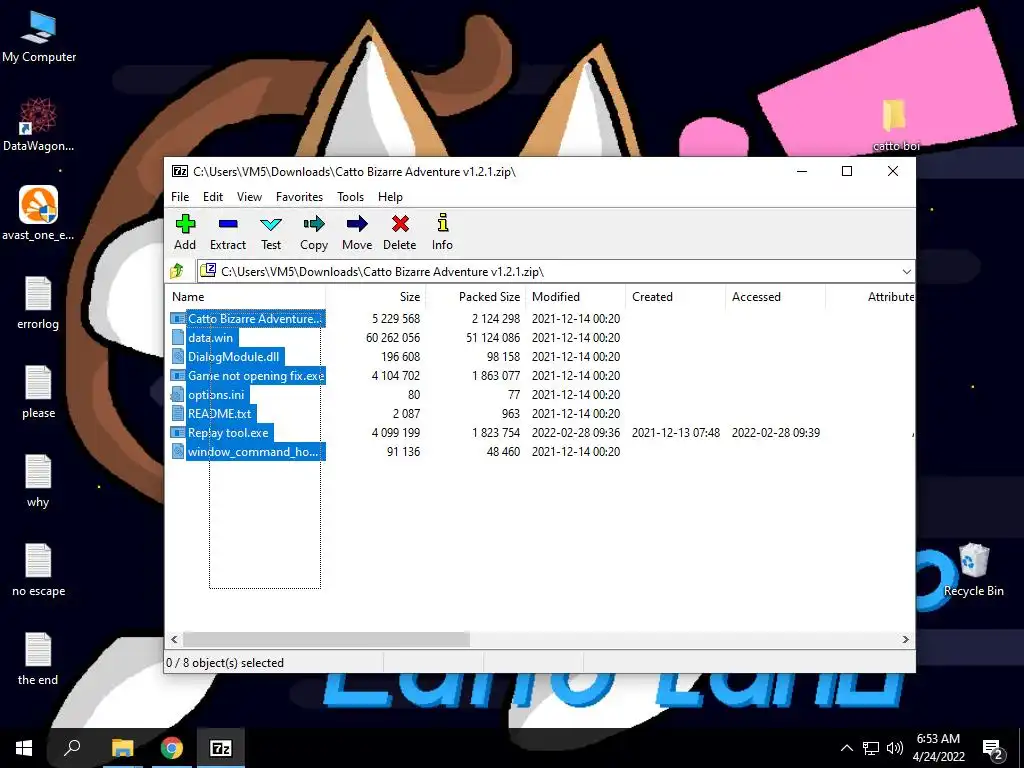Image resolution: width=1024 pixels, height=768 pixels.
Task: Open the Tools menu
Action: point(351,197)
